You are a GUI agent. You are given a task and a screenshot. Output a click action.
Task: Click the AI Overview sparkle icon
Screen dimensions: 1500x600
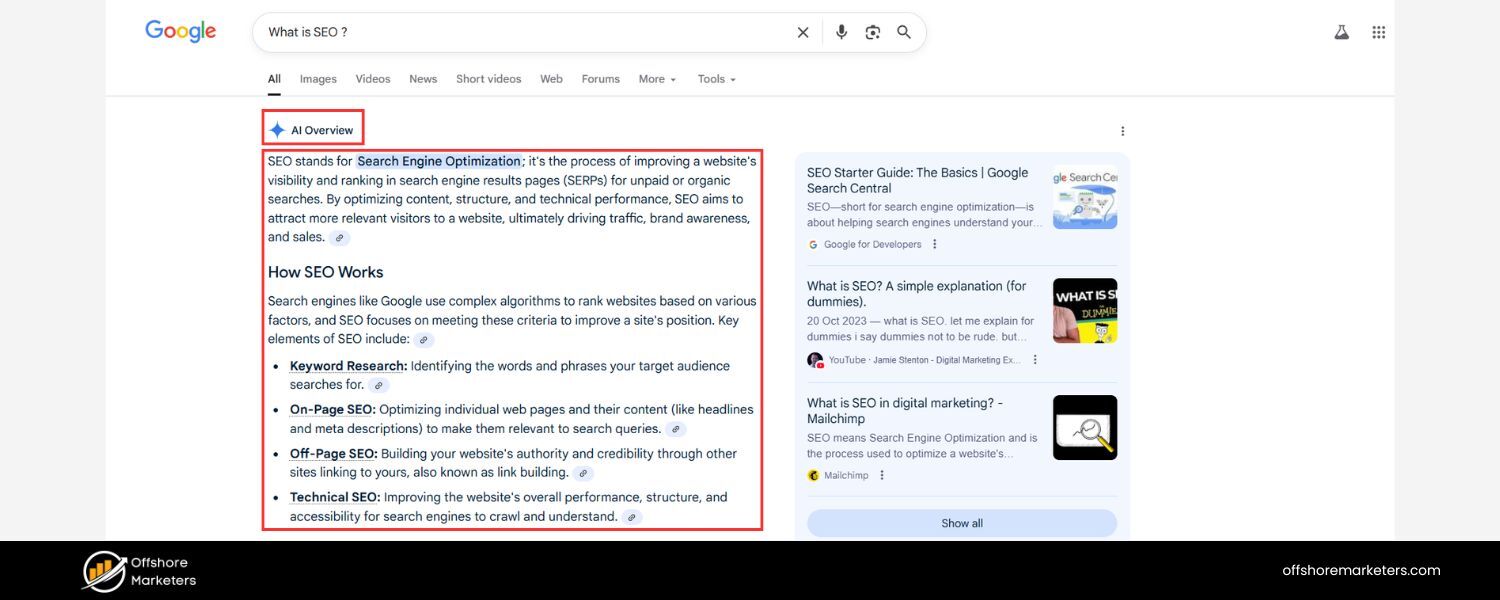coord(276,129)
